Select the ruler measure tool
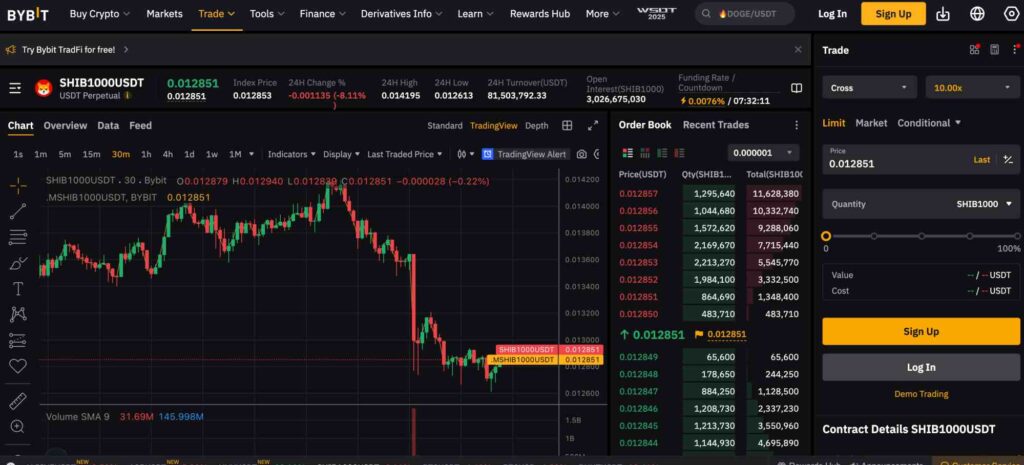The image size is (1024, 465). point(18,401)
